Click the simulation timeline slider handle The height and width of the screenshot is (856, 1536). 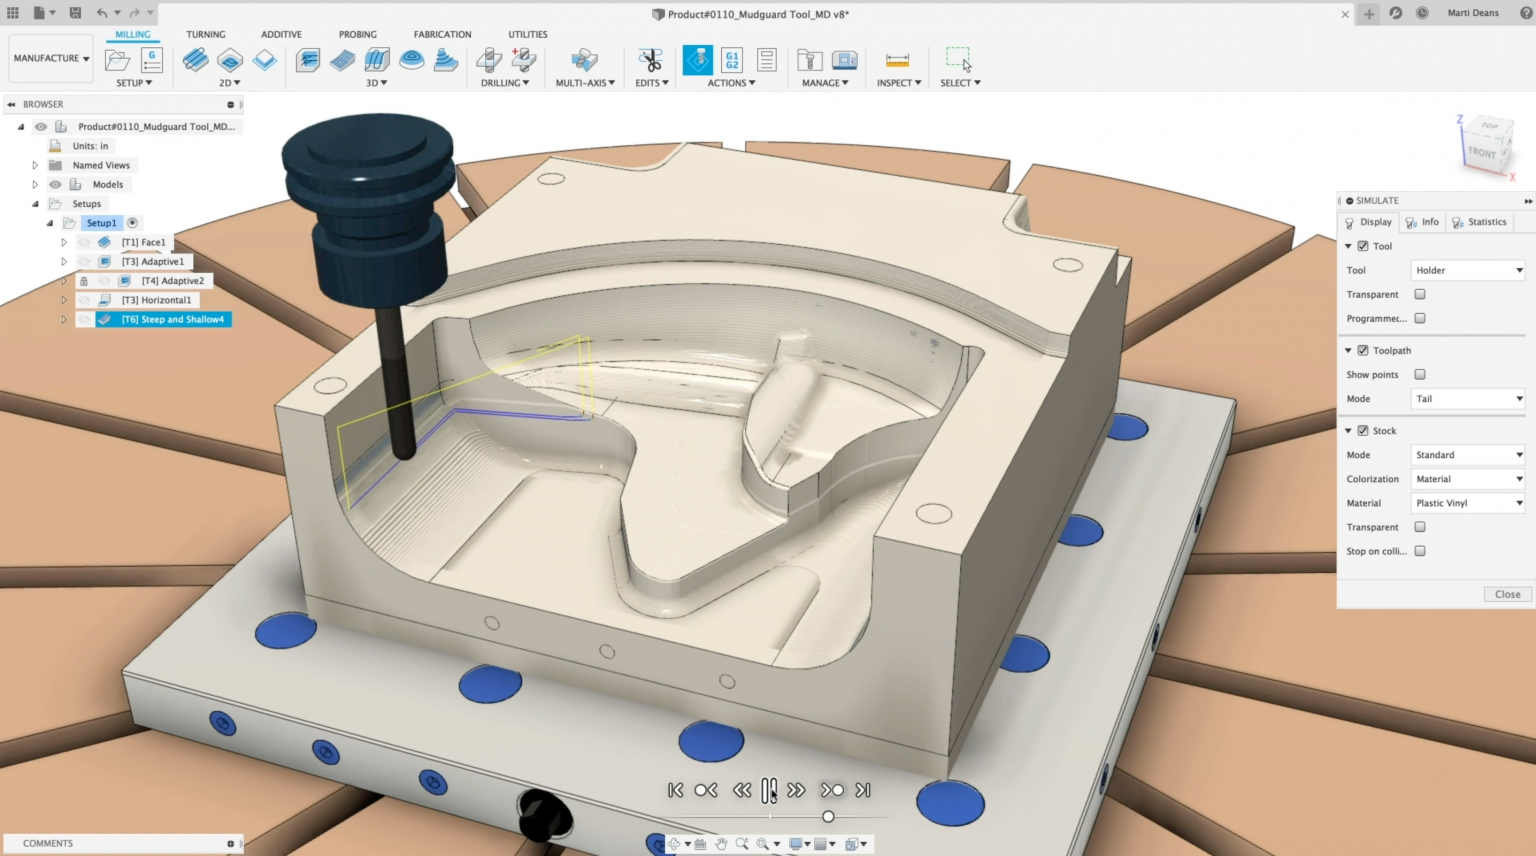pos(828,816)
